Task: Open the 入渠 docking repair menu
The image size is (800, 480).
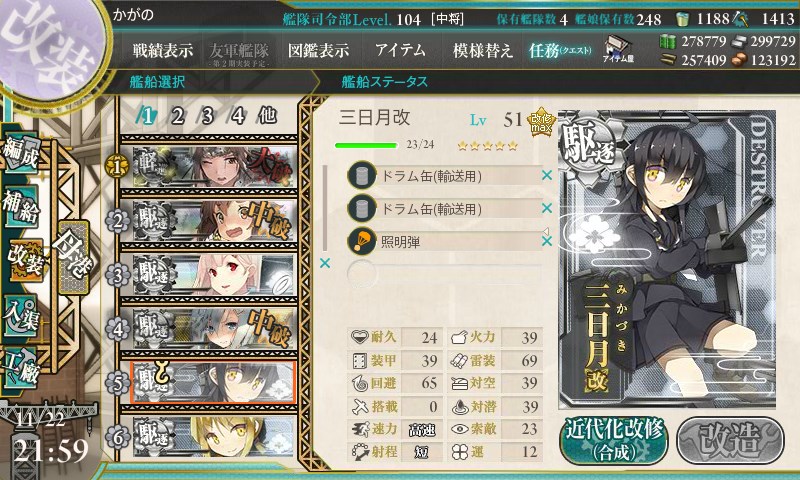Action: (21, 315)
